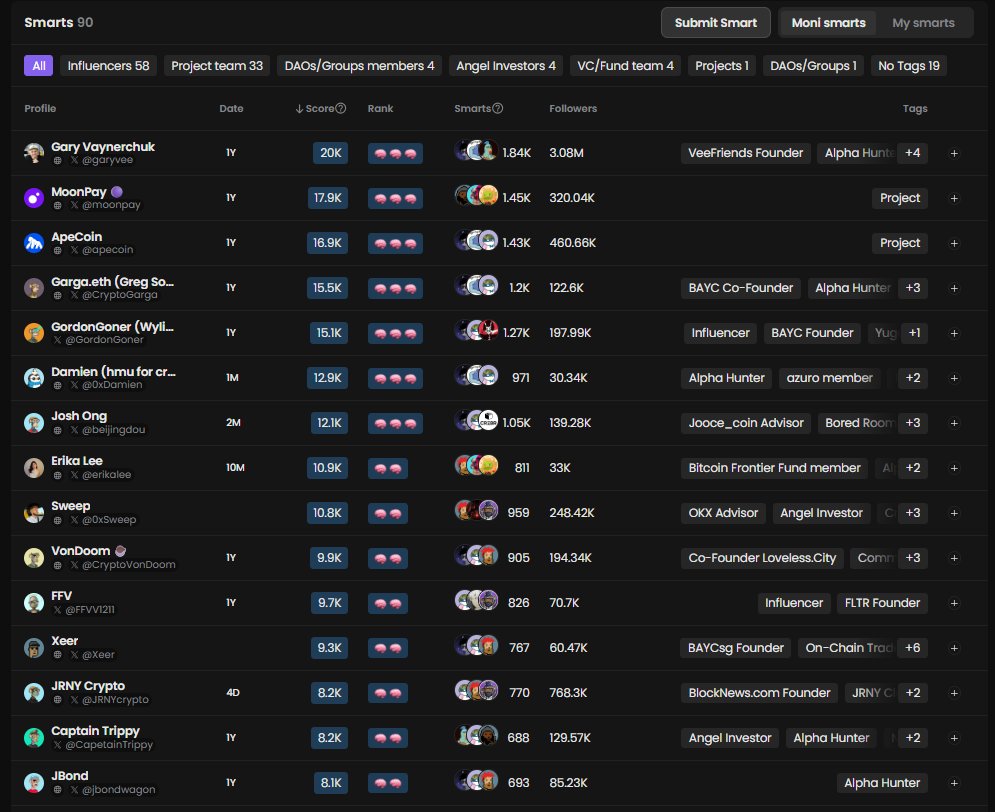Filter by Projects 1
Screen dimensions: 995x812
[x=722, y=66]
